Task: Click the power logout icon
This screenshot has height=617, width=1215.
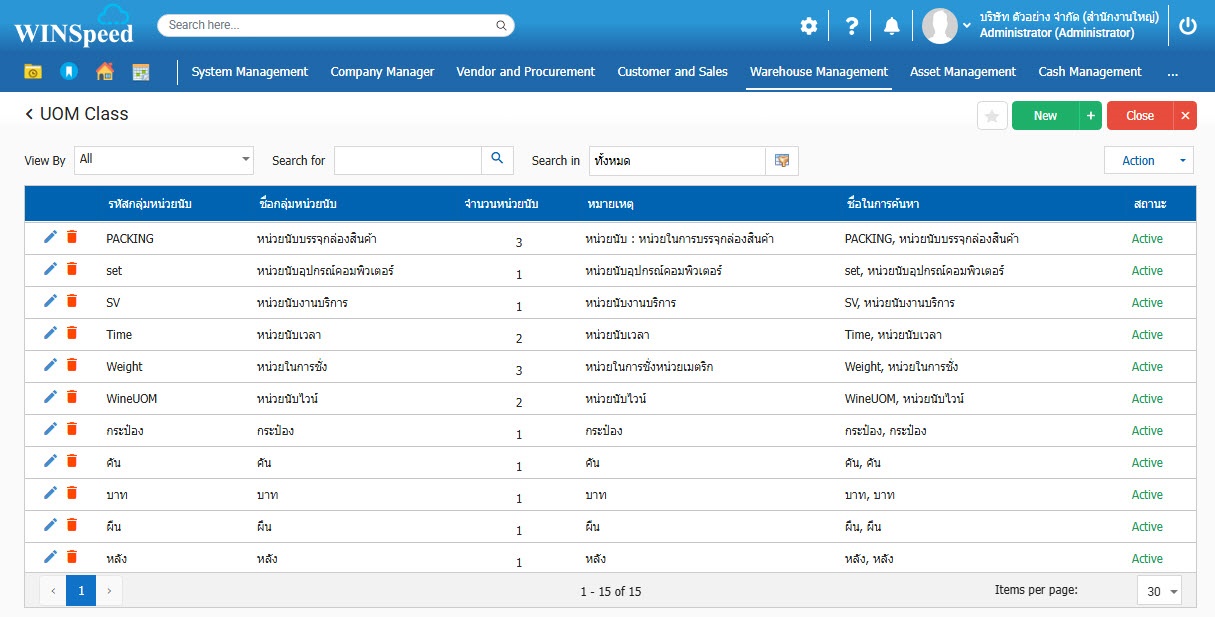Action: [x=1187, y=27]
